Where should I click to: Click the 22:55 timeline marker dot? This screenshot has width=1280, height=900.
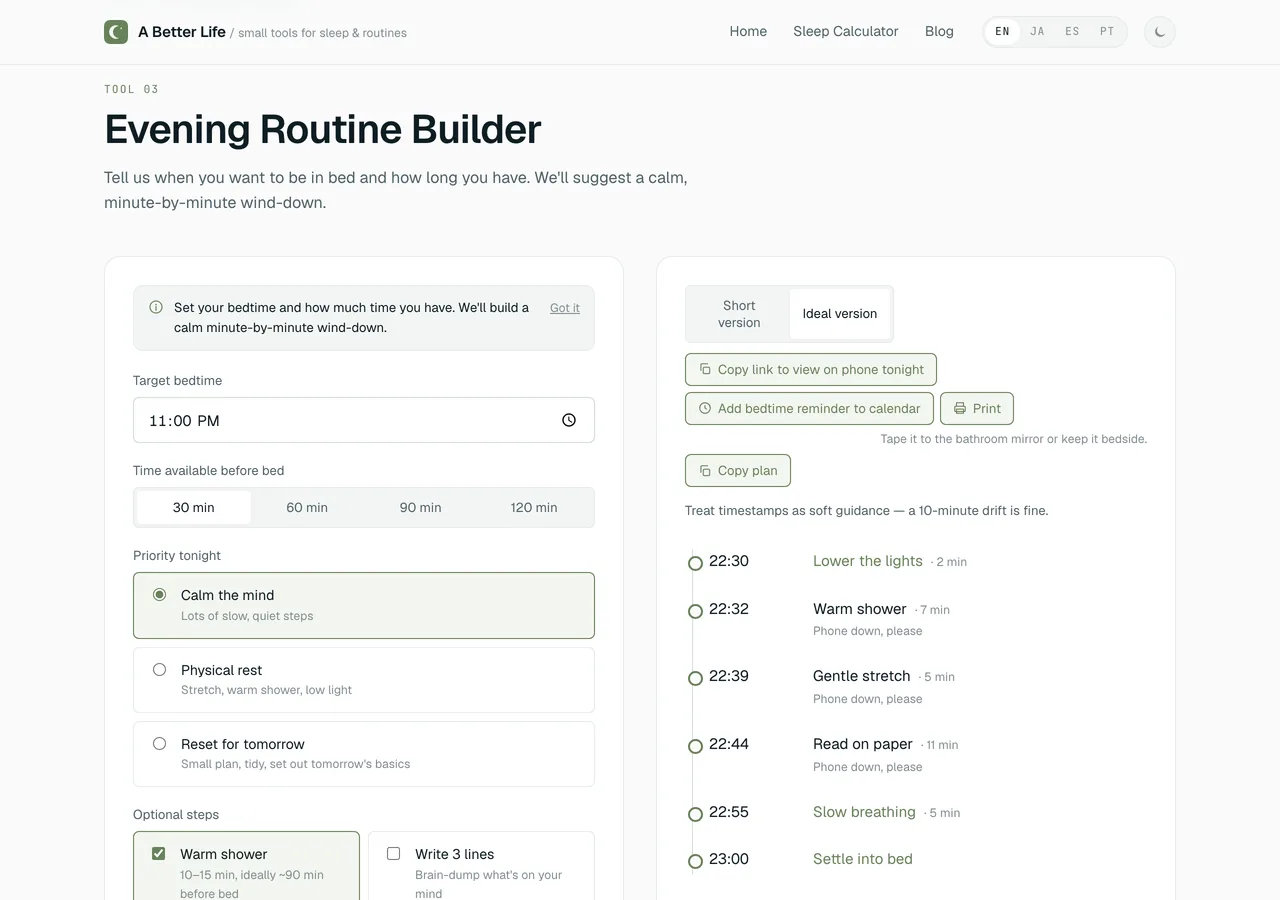(695, 814)
